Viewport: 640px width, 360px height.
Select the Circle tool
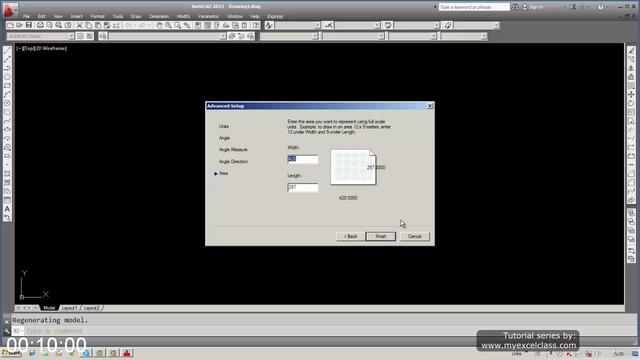click(7, 103)
